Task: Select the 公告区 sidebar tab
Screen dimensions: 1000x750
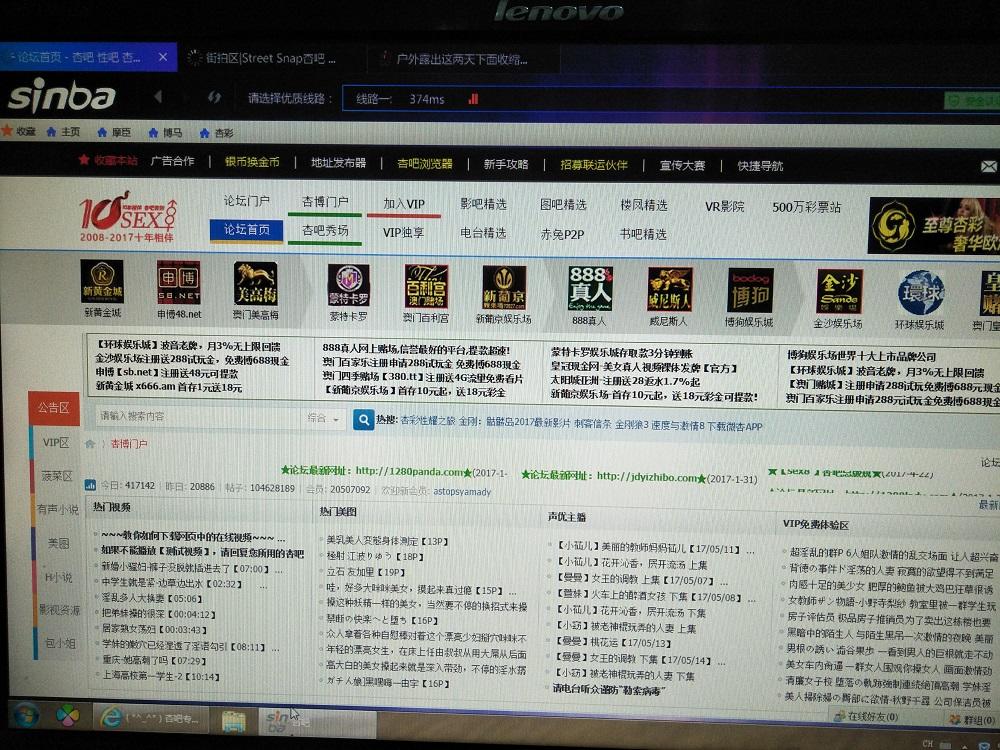Action: click(x=54, y=408)
